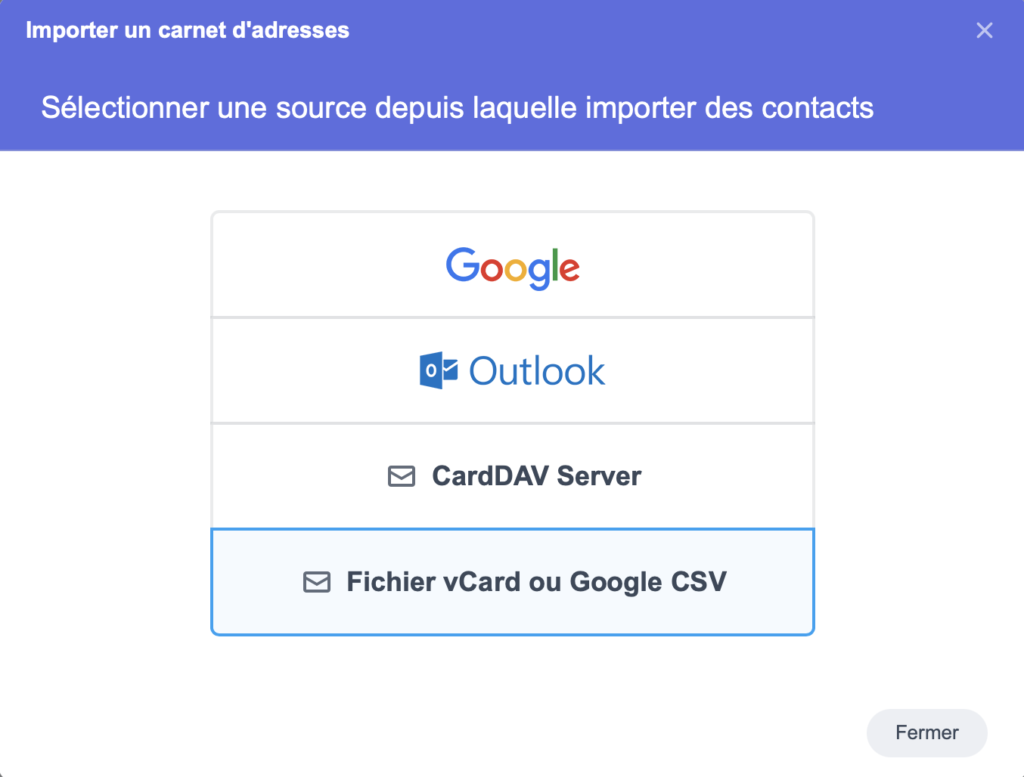This screenshot has height=777, width=1024.
Task: Click the "CardDAV Server" label text
Action: 536,476
